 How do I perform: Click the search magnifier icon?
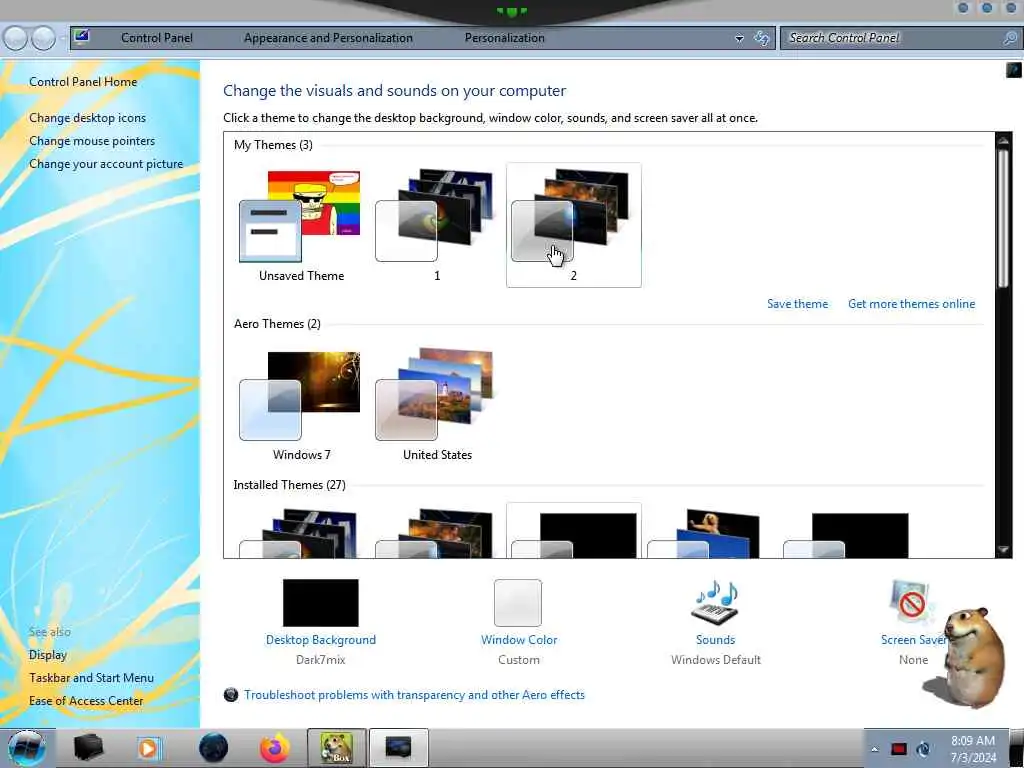pyautogui.click(x=1009, y=38)
